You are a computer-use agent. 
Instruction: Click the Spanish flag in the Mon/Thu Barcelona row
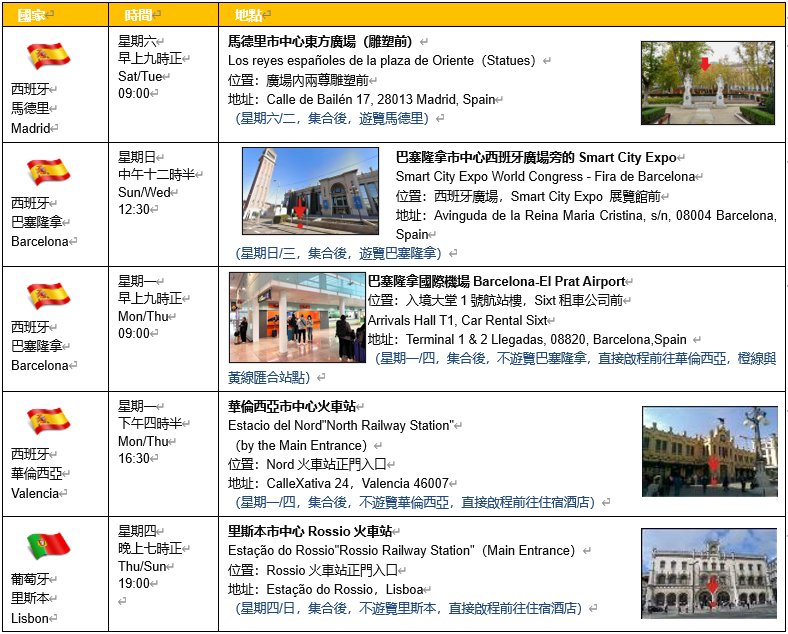coord(48,295)
